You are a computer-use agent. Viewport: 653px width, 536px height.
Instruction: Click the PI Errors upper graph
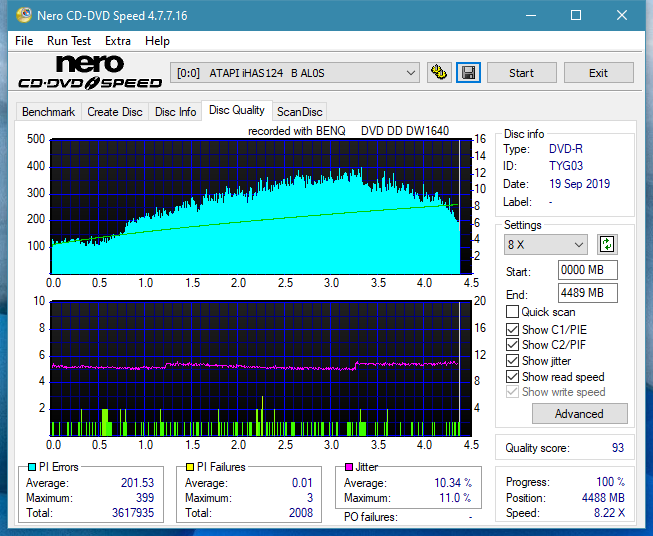(x=261, y=207)
